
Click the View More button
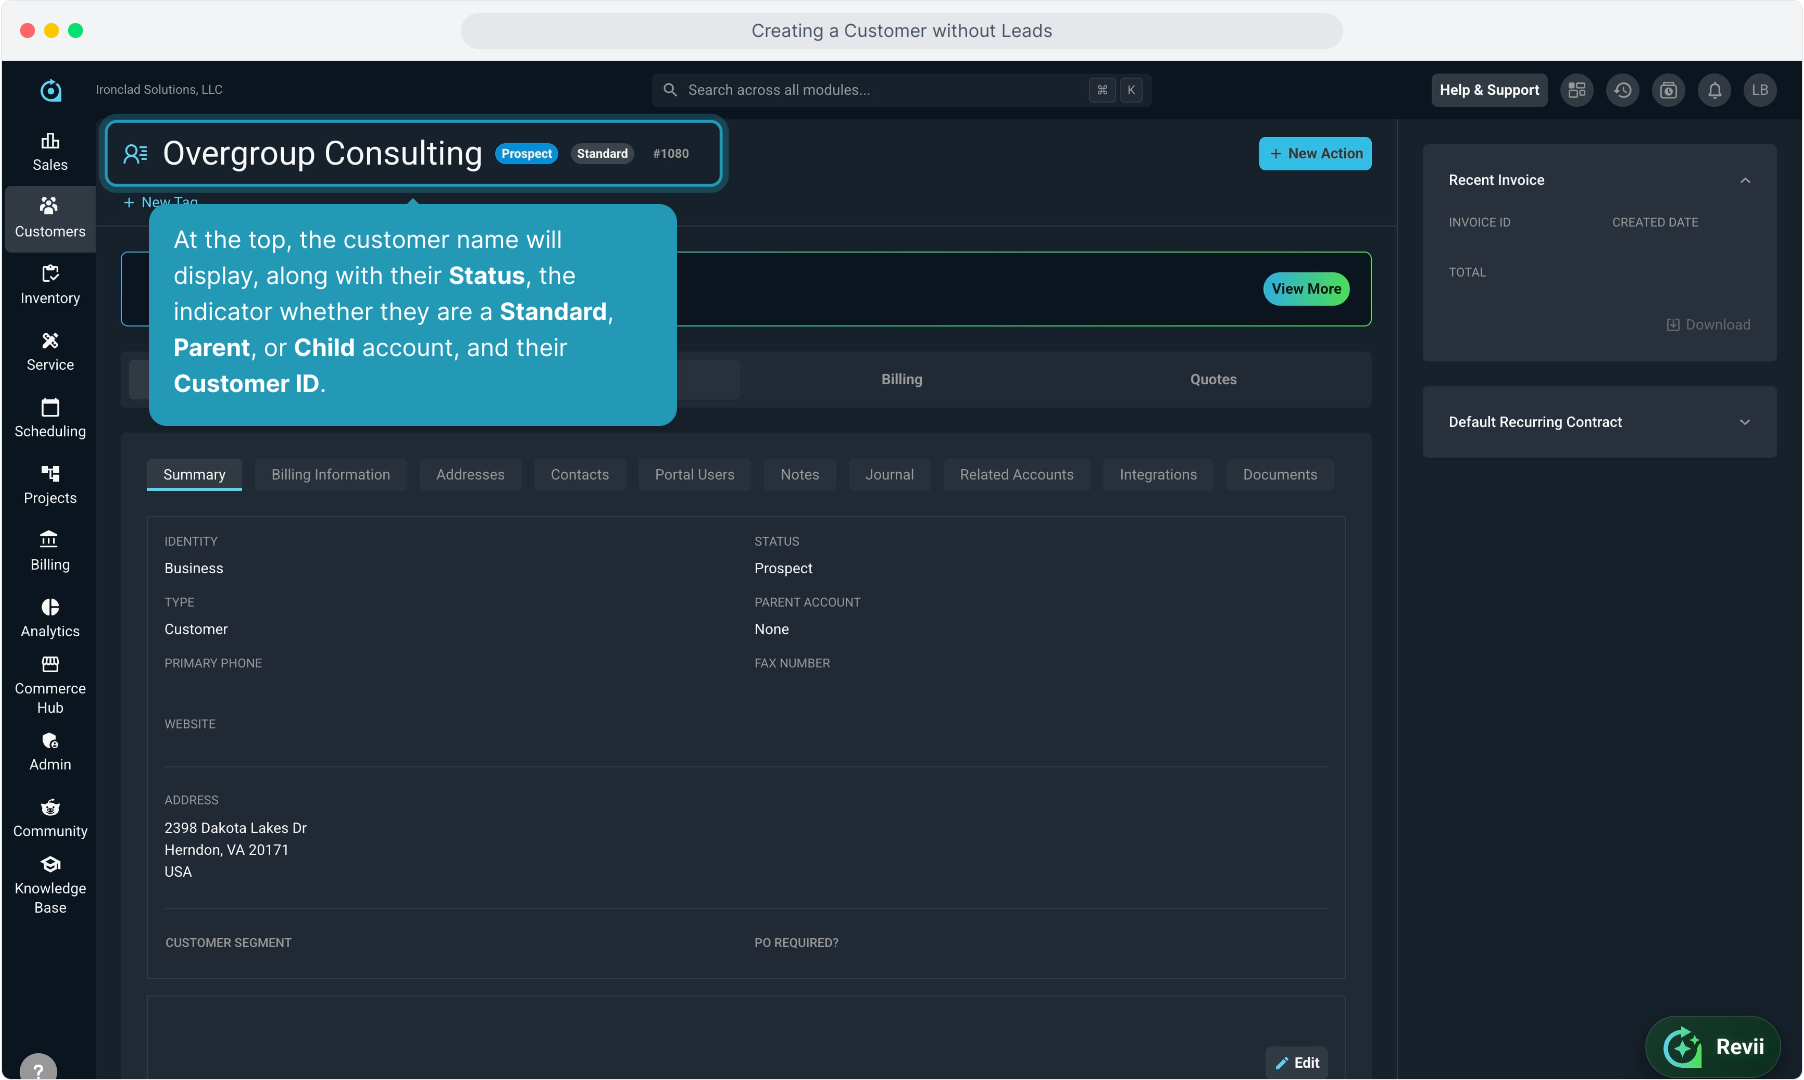click(x=1306, y=289)
